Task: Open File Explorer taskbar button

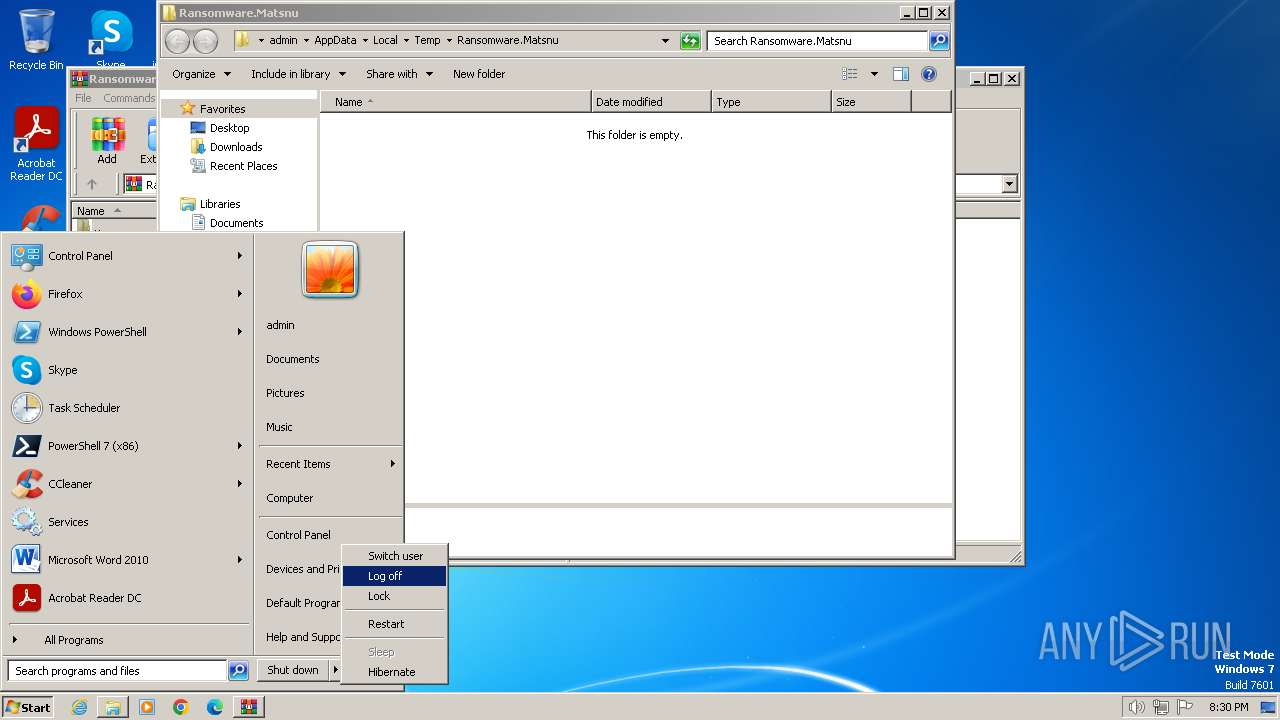Action: pyautogui.click(x=113, y=707)
